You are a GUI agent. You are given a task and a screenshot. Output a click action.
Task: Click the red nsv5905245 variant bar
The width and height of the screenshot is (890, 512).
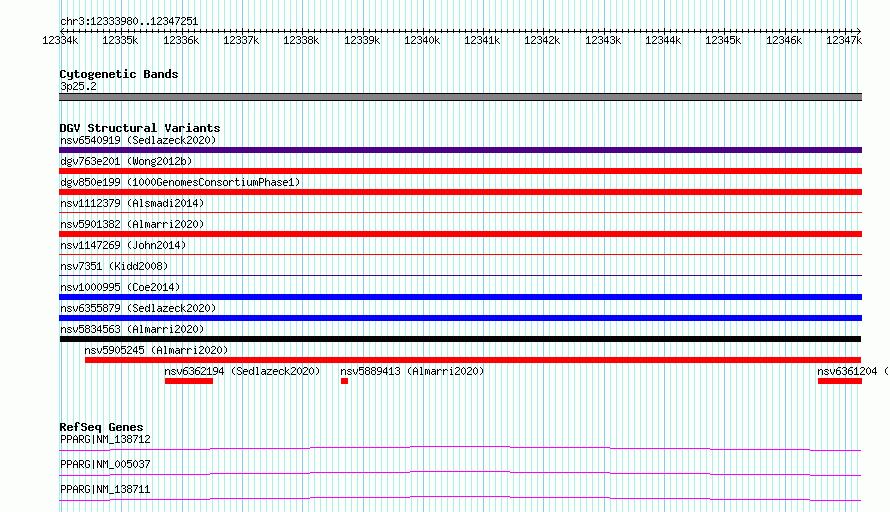point(473,360)
